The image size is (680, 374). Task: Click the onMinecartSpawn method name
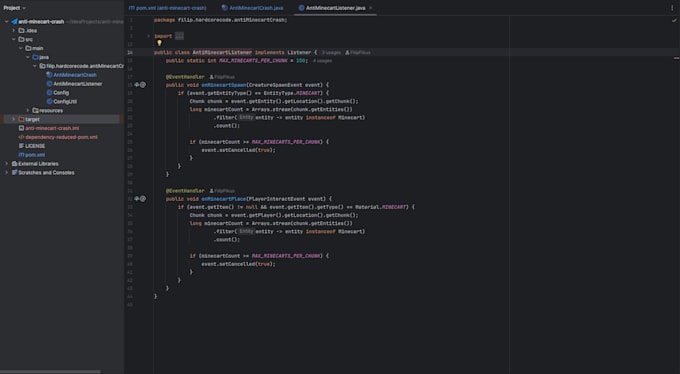[224, 85]
